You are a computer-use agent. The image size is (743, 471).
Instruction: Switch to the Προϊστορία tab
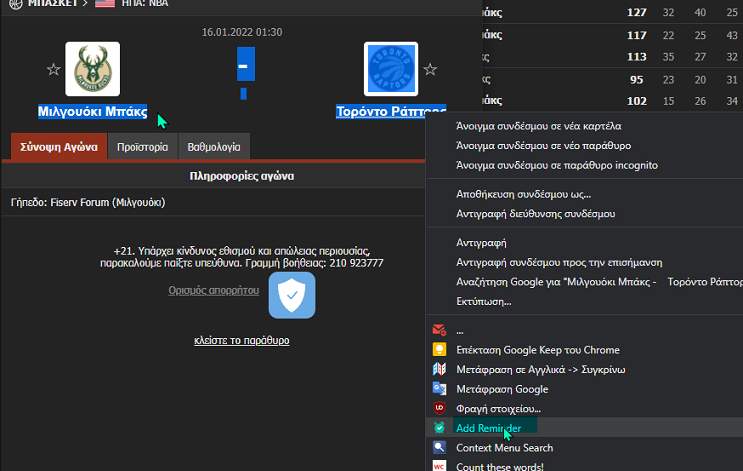(143, 147)
